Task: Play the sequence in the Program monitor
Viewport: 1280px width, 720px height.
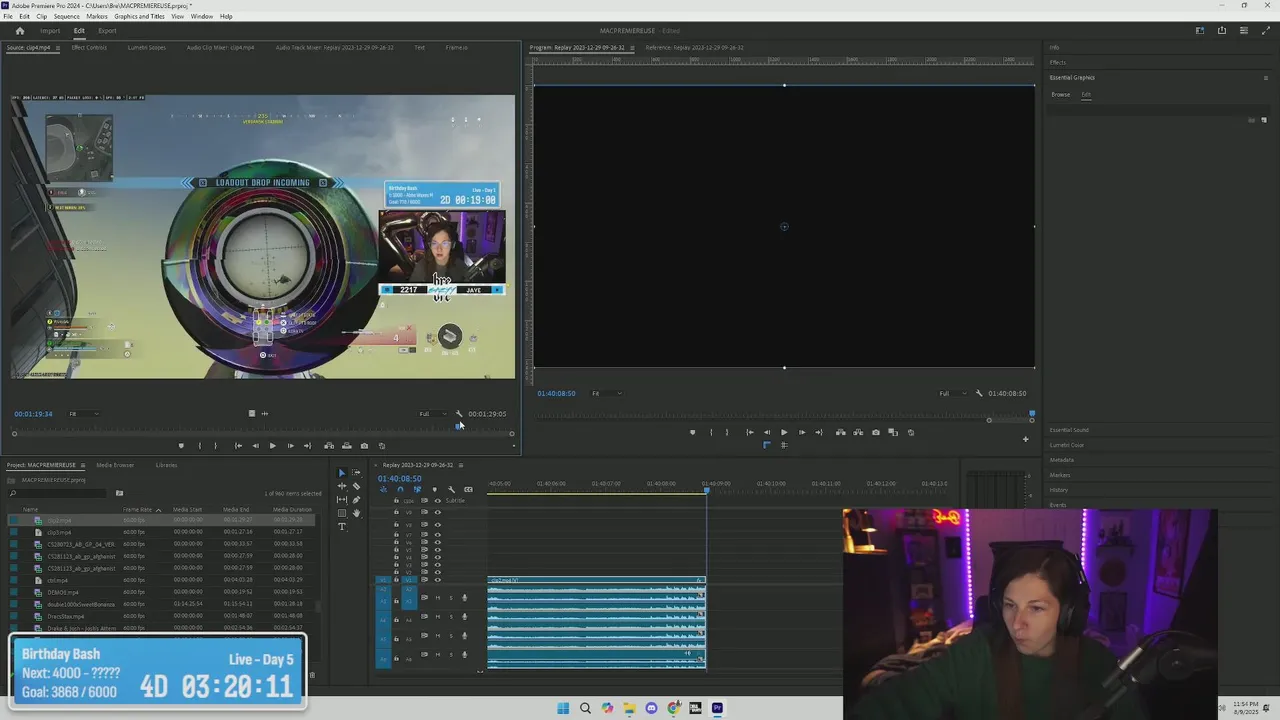Action: 784,433
